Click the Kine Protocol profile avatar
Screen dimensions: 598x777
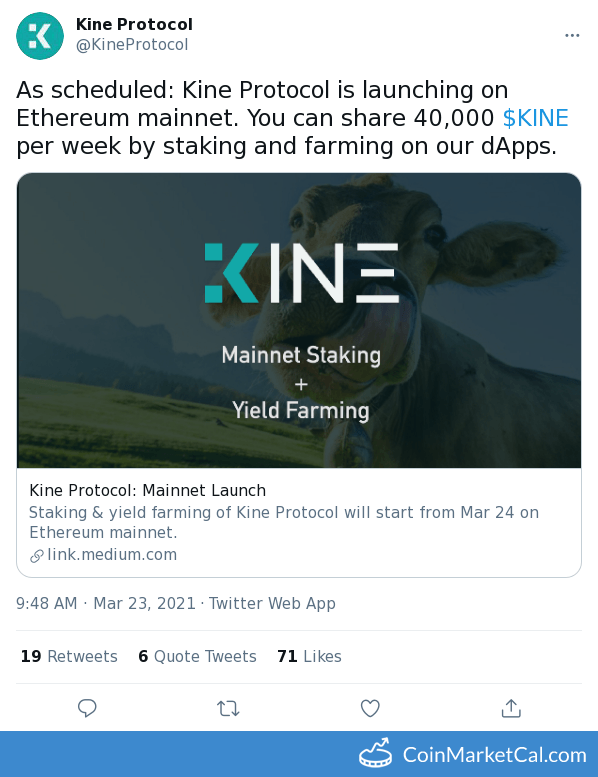(x=40, y=36)
